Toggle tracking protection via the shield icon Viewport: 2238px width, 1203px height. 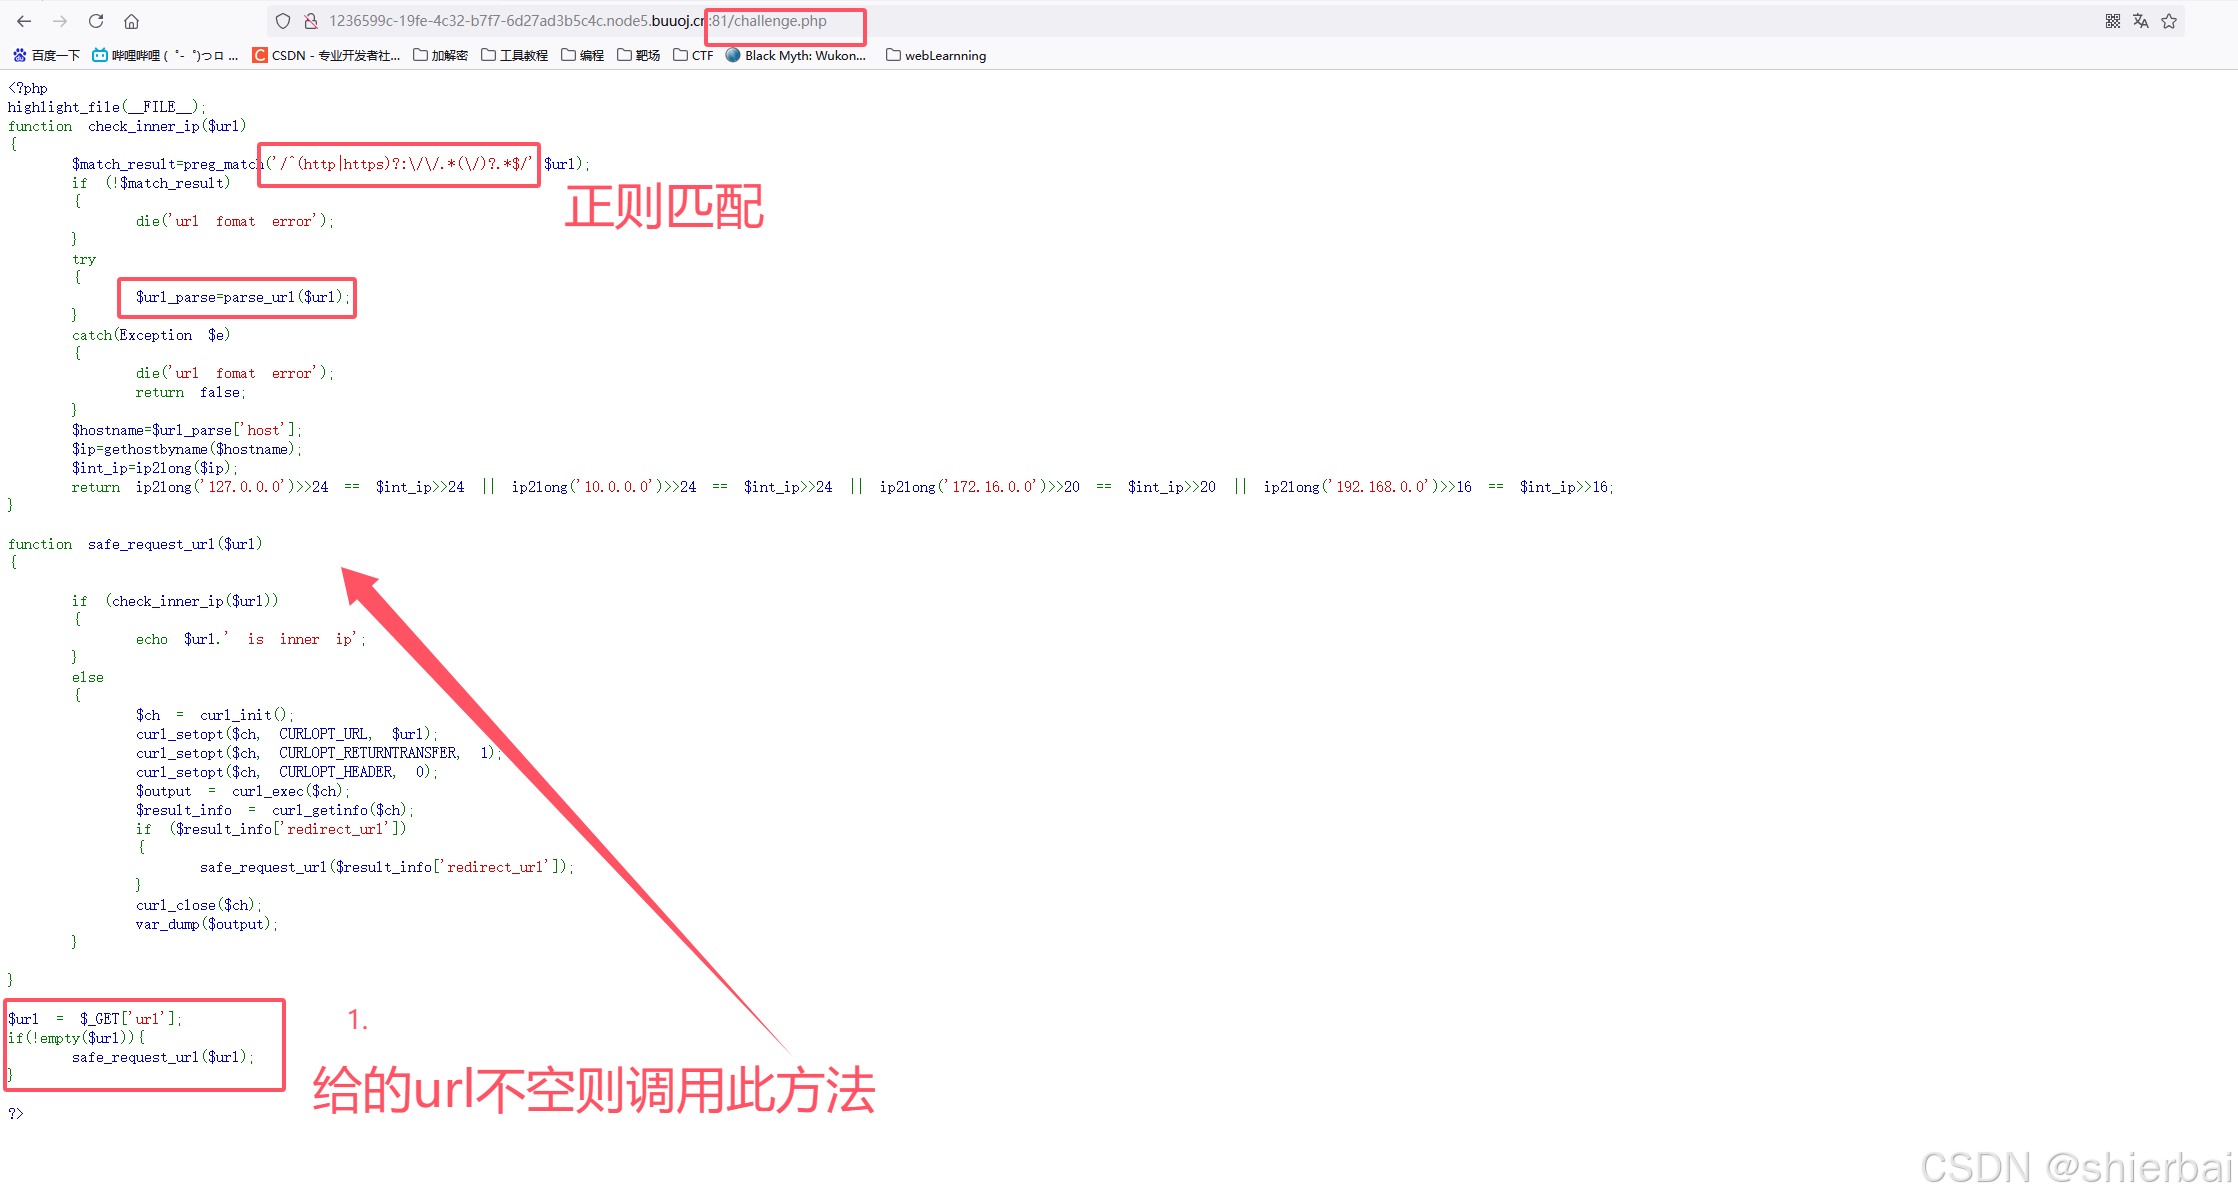click(x=283, y=20)
